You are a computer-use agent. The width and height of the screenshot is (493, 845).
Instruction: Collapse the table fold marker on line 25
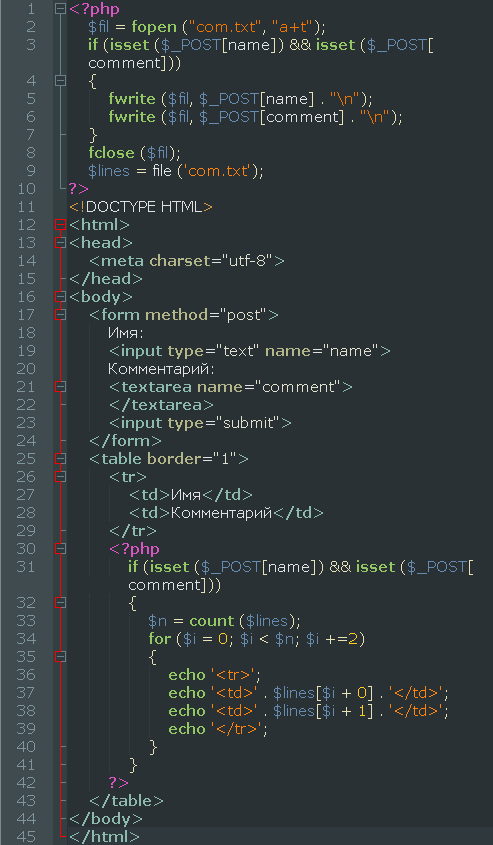[60, 459]
